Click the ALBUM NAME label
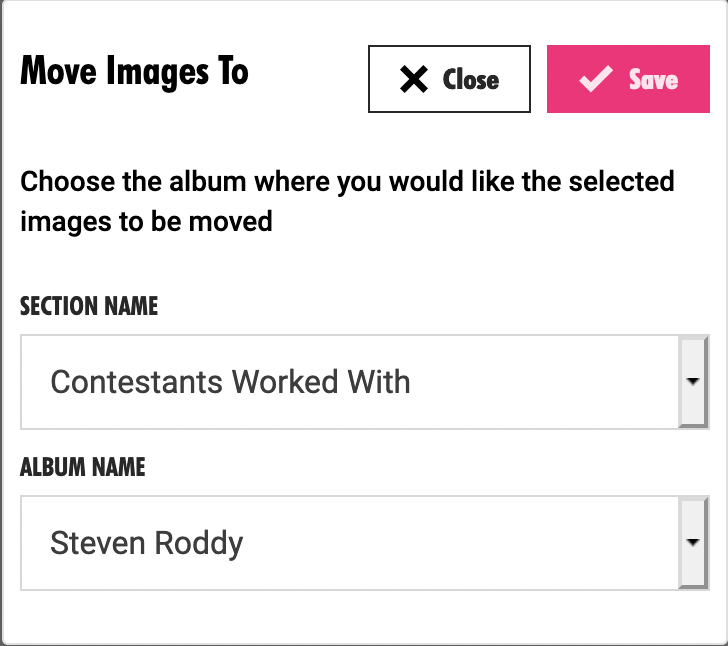 (x=83, y=467)
